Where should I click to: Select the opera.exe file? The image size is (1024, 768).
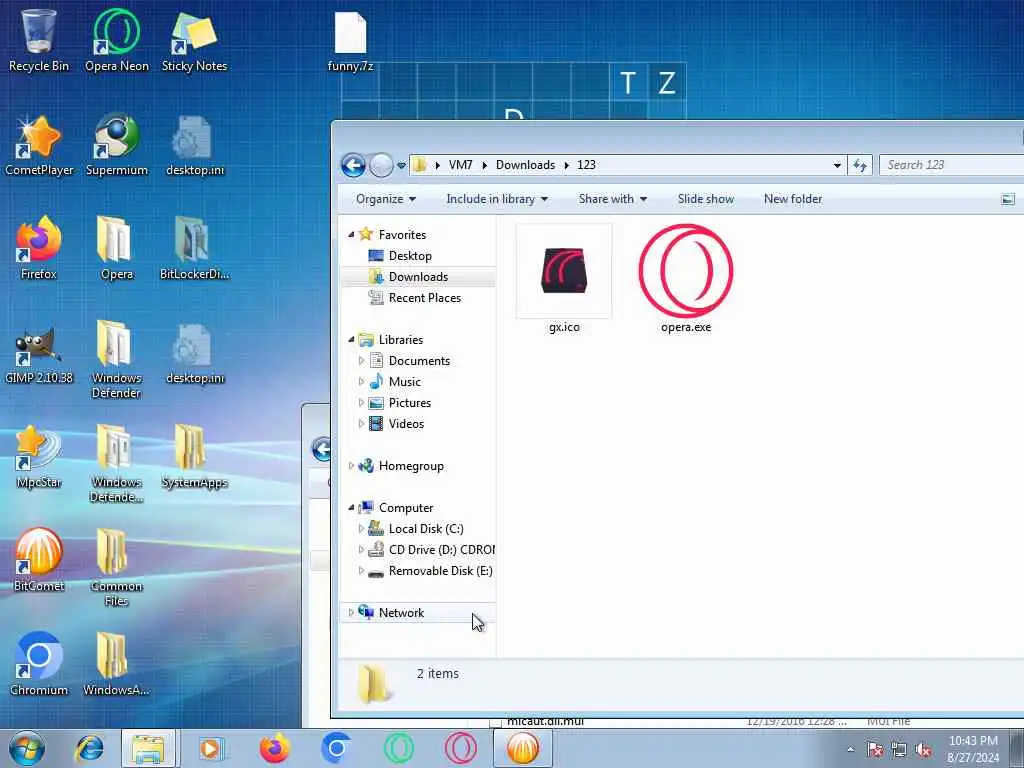[686, 279]
